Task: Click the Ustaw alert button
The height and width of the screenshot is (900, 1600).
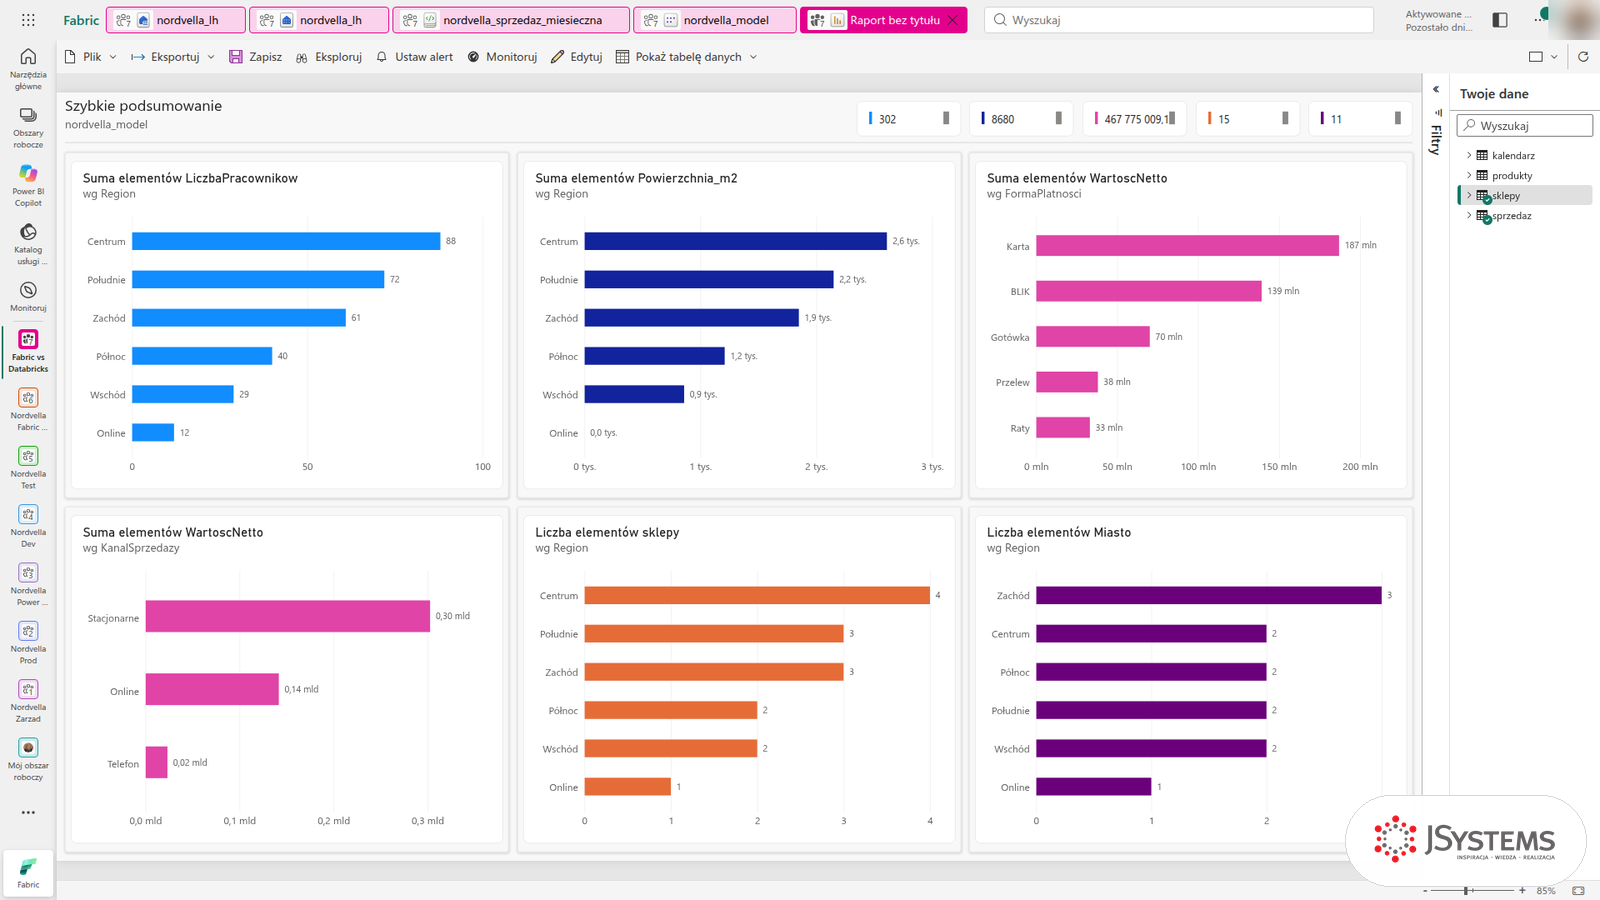Action: tap(414, 57)
